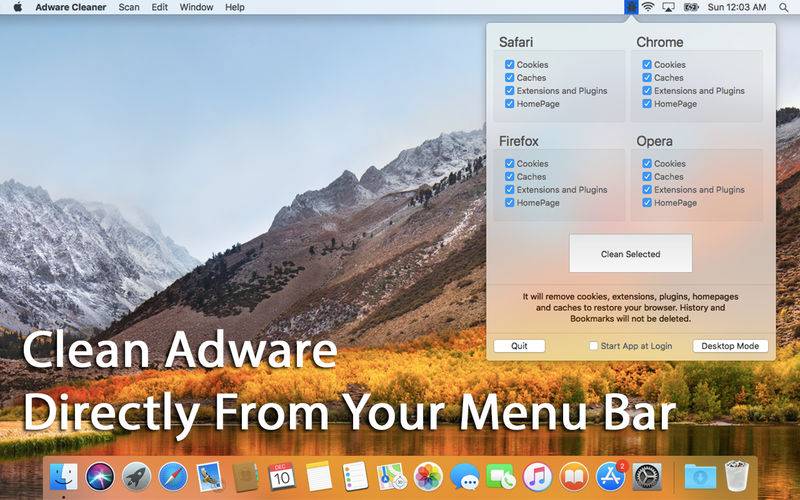800x500 pixels.
Task: Toggle Chrome HomePage checkbox
Action: tap(647, 104)
